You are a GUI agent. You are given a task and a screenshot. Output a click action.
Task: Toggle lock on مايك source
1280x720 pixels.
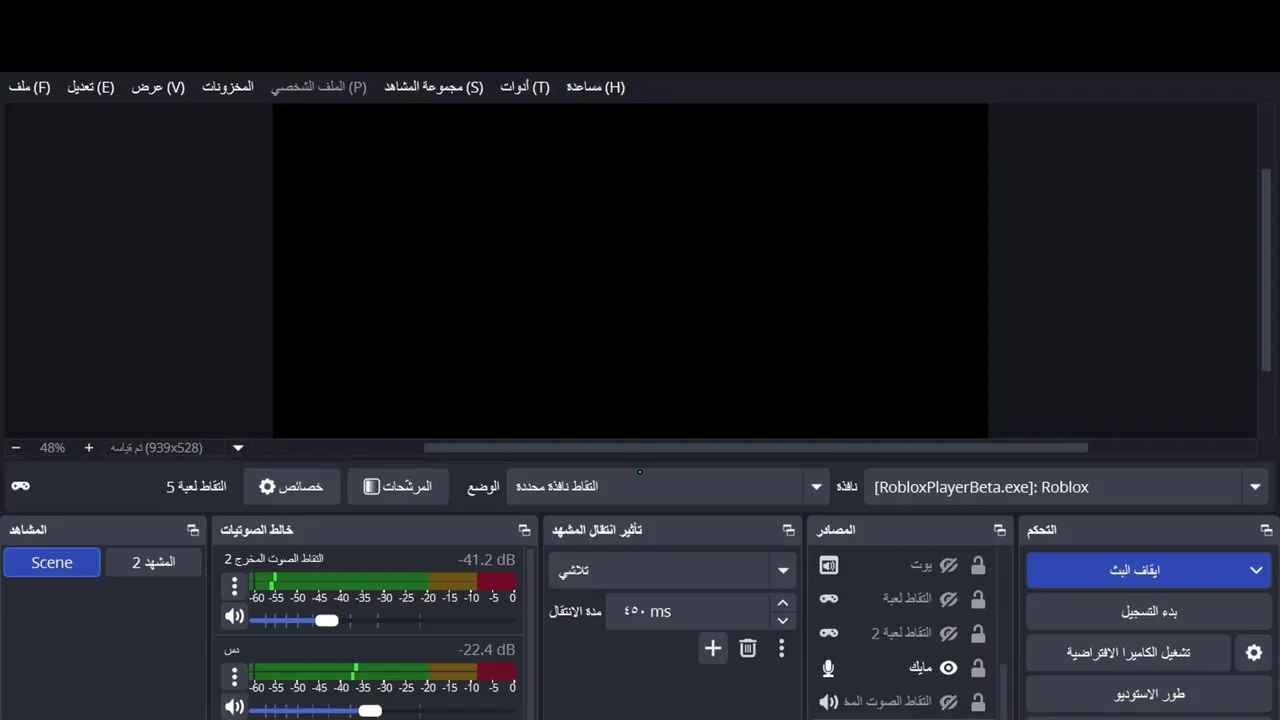click(978, 668)
